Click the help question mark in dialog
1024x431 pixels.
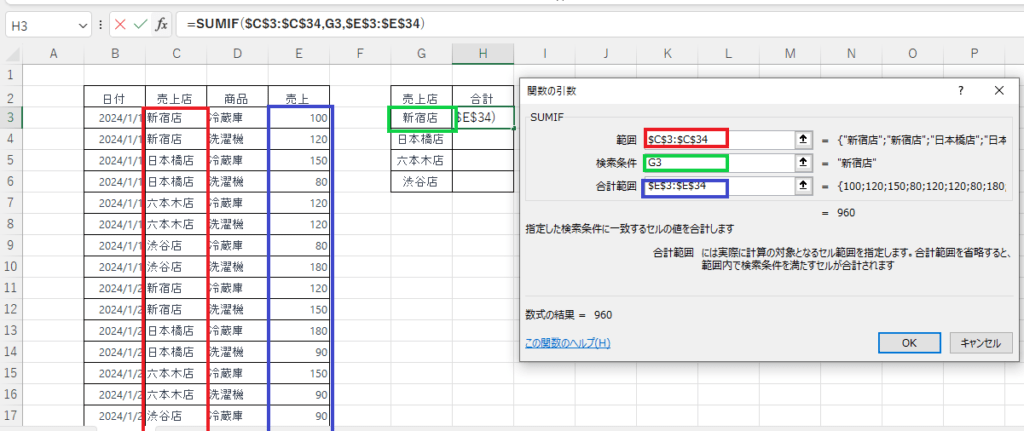pyautogui.click(x=961, y=91)
